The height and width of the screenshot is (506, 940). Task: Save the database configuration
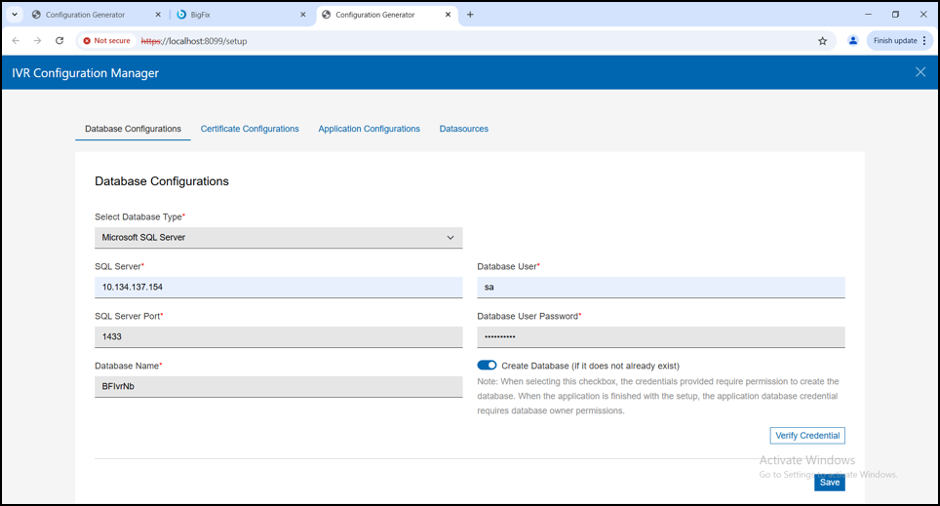pos(829,482)
